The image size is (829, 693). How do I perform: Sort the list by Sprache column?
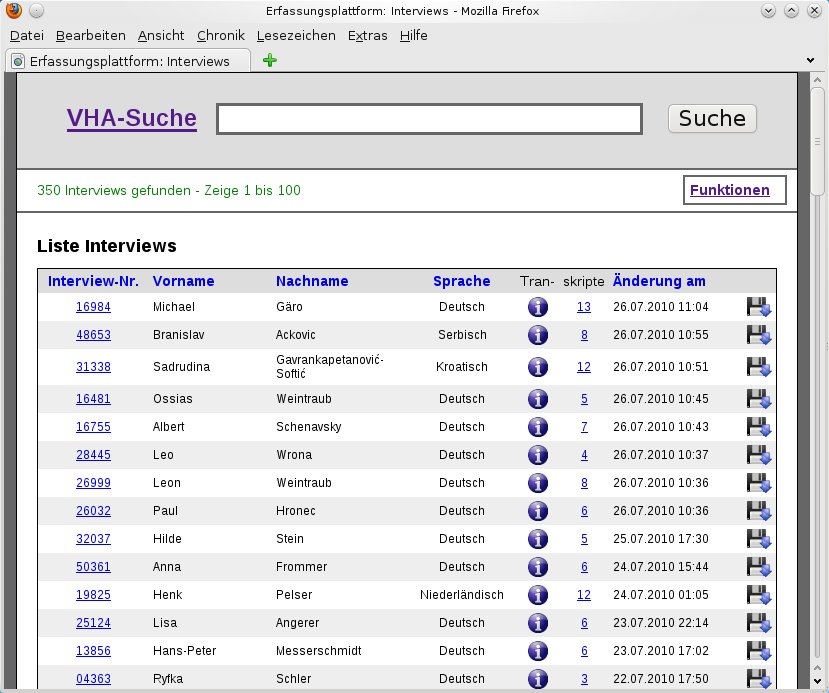click(x=461, y=281)
